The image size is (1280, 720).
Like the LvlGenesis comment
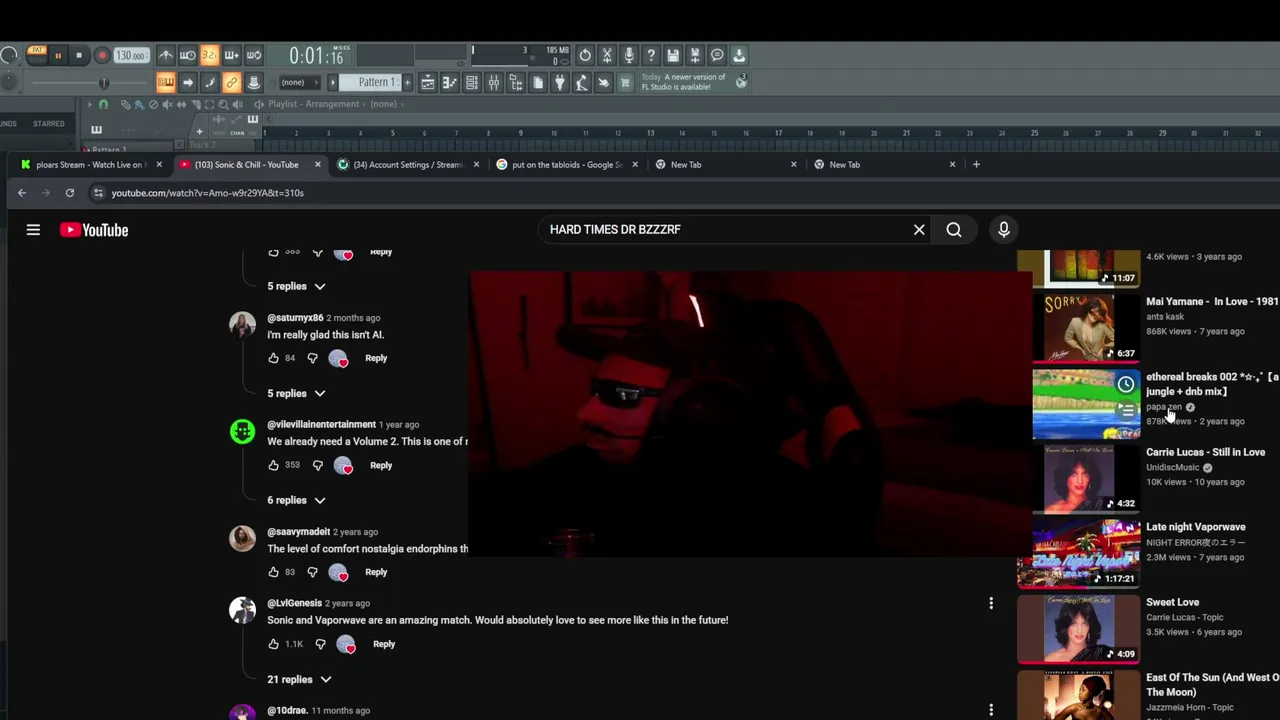pyautogui.click(x=273, y=644)
